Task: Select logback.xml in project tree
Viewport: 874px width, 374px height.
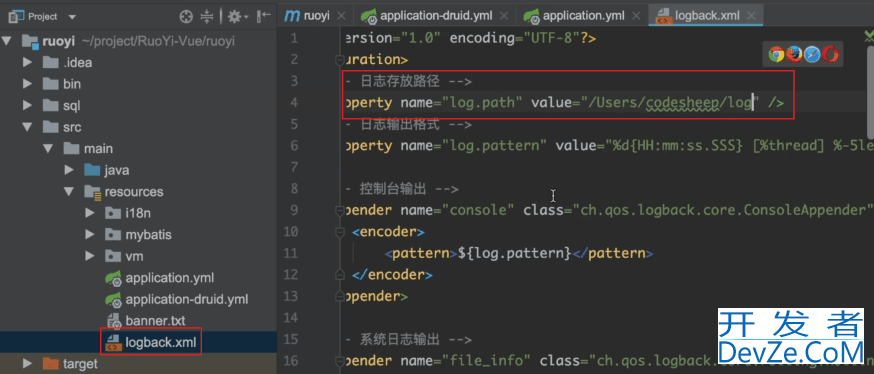Action: tap(161, 342)
